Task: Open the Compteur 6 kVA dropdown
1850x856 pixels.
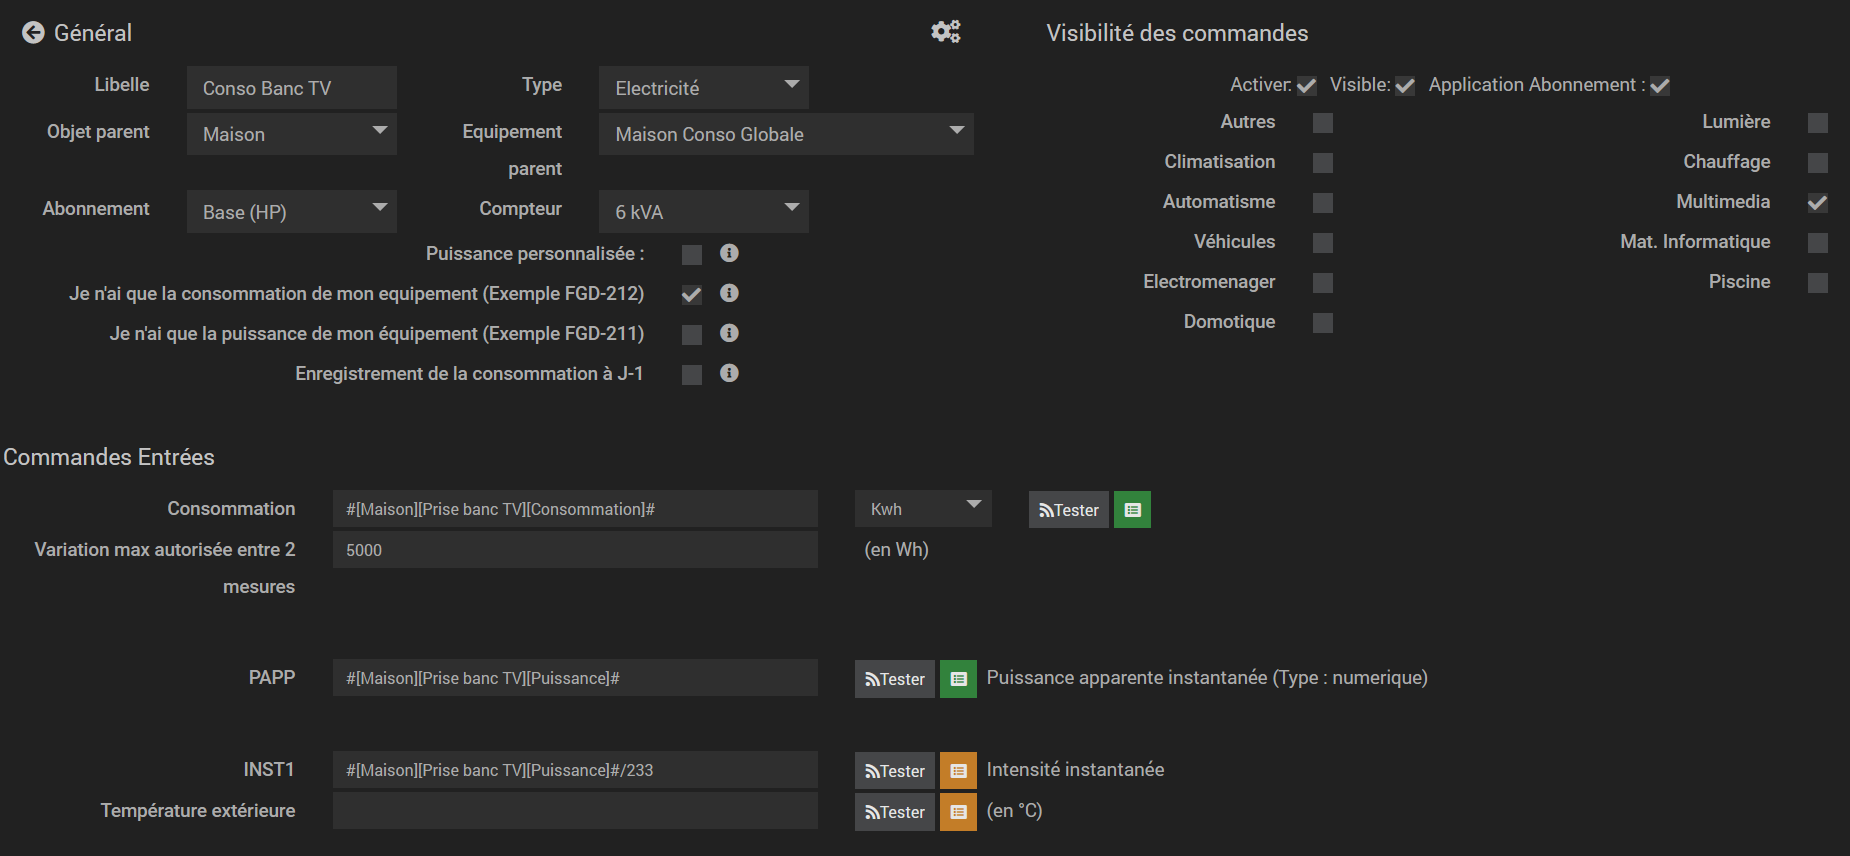Action: pos(703,212)
